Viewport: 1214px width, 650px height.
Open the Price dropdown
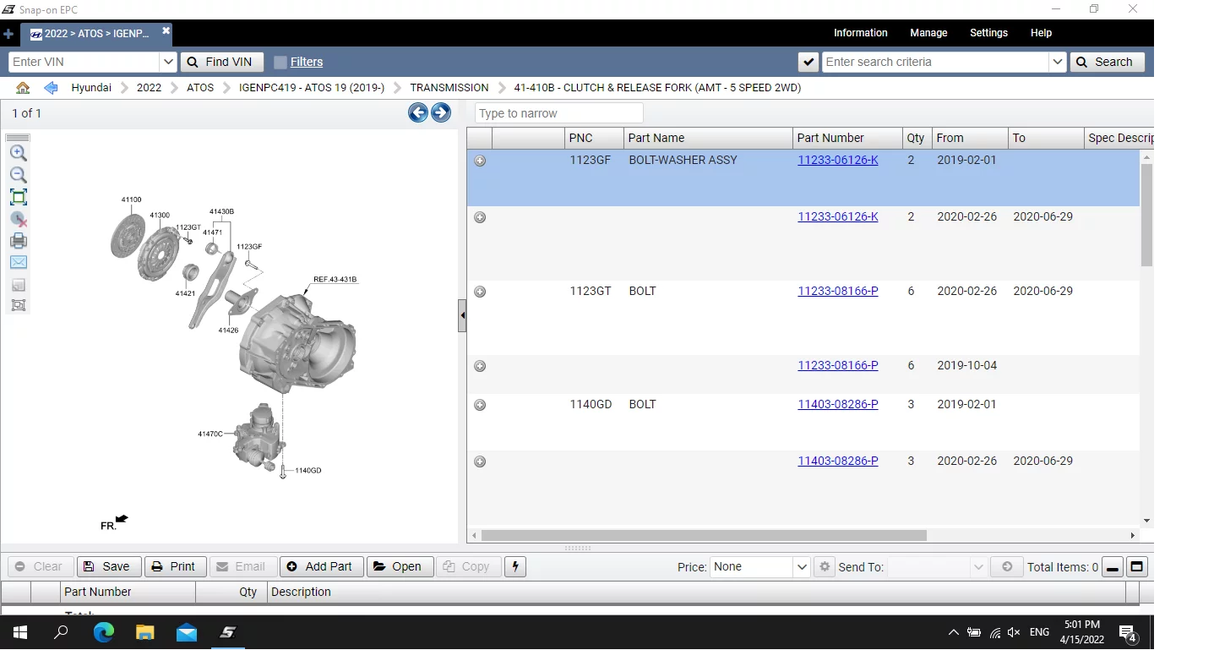pyautogui.click(x=801, y=567)
